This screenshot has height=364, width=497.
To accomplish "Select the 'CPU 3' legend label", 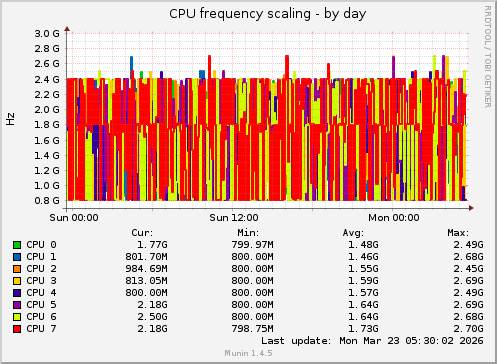I will click(41, 281).
